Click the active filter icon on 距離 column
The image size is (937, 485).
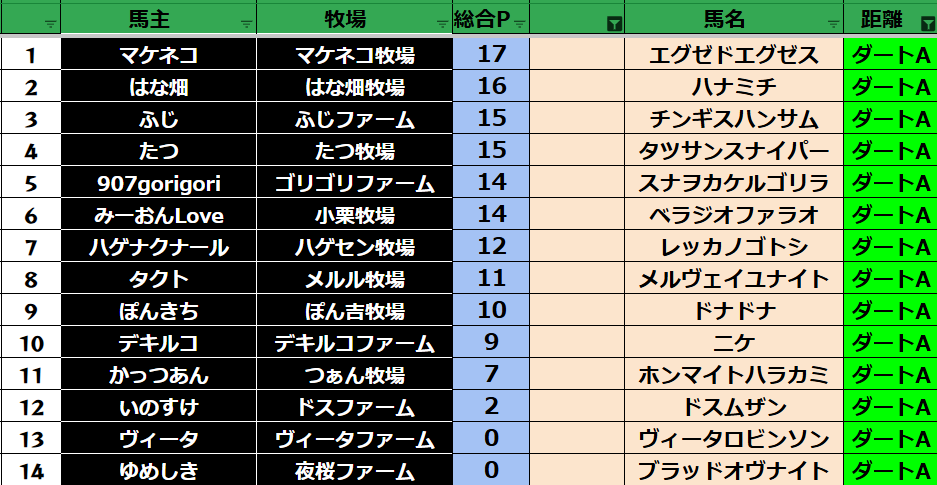(926, 23)
